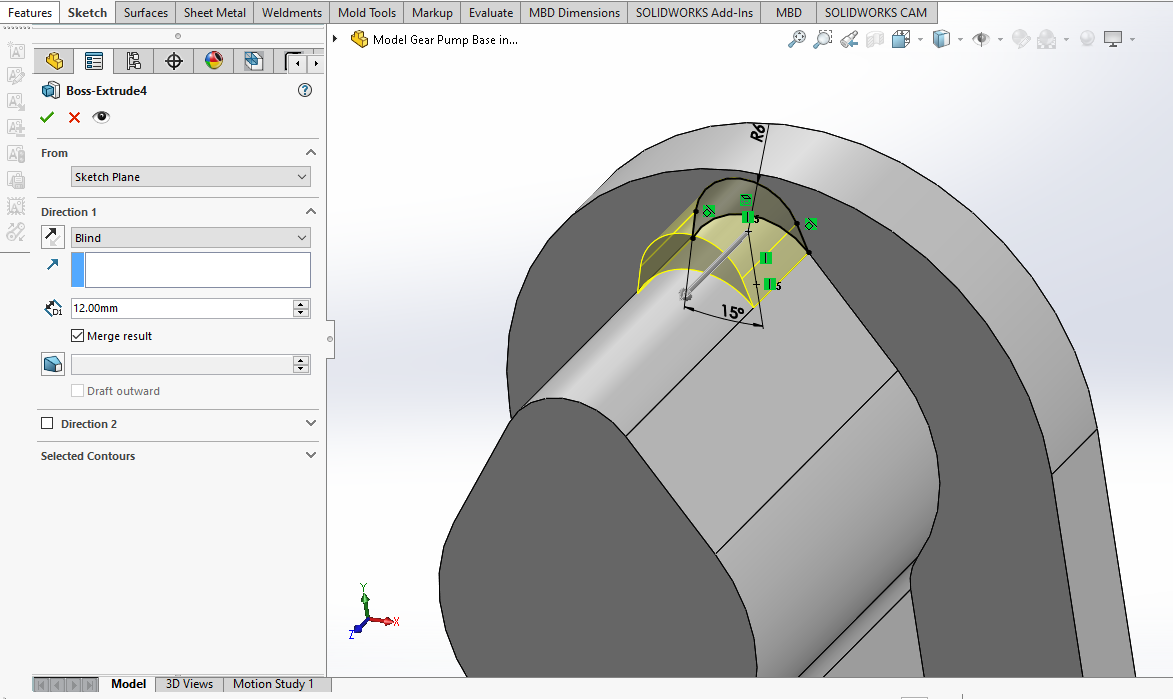Open the FeatureManager design tree tab
Image resolution: width=1173 pixels, height=699 pixels.
pyautogui.click(x=54, y=62)
